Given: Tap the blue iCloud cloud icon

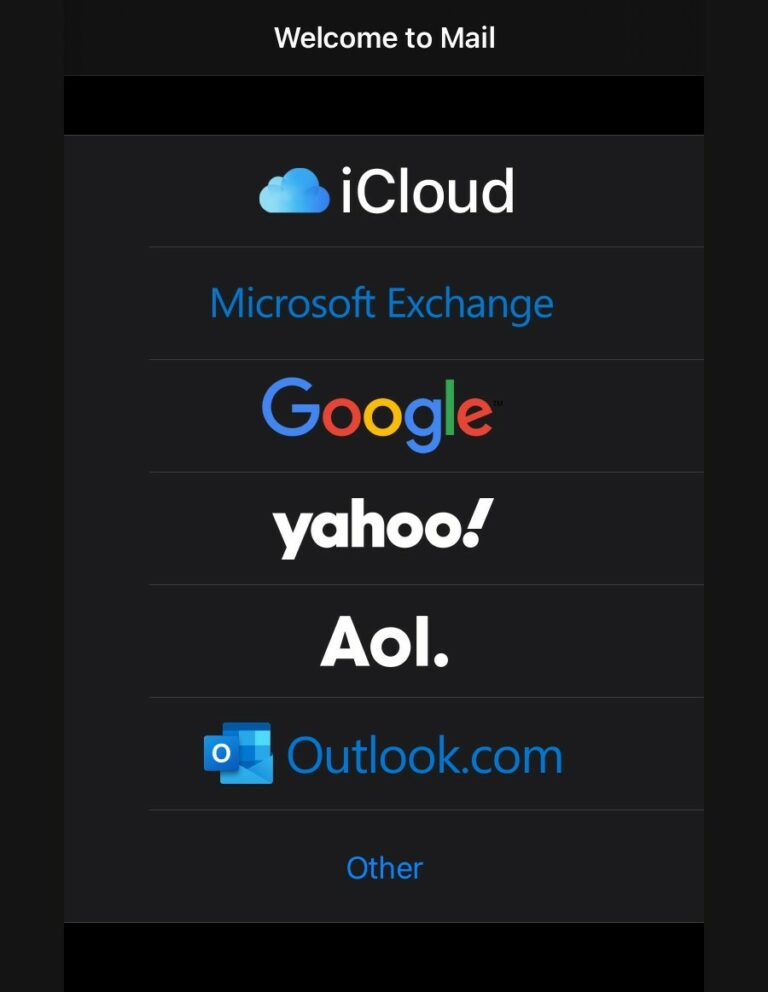Looking at the screenshot, I should tap(294, 190).
